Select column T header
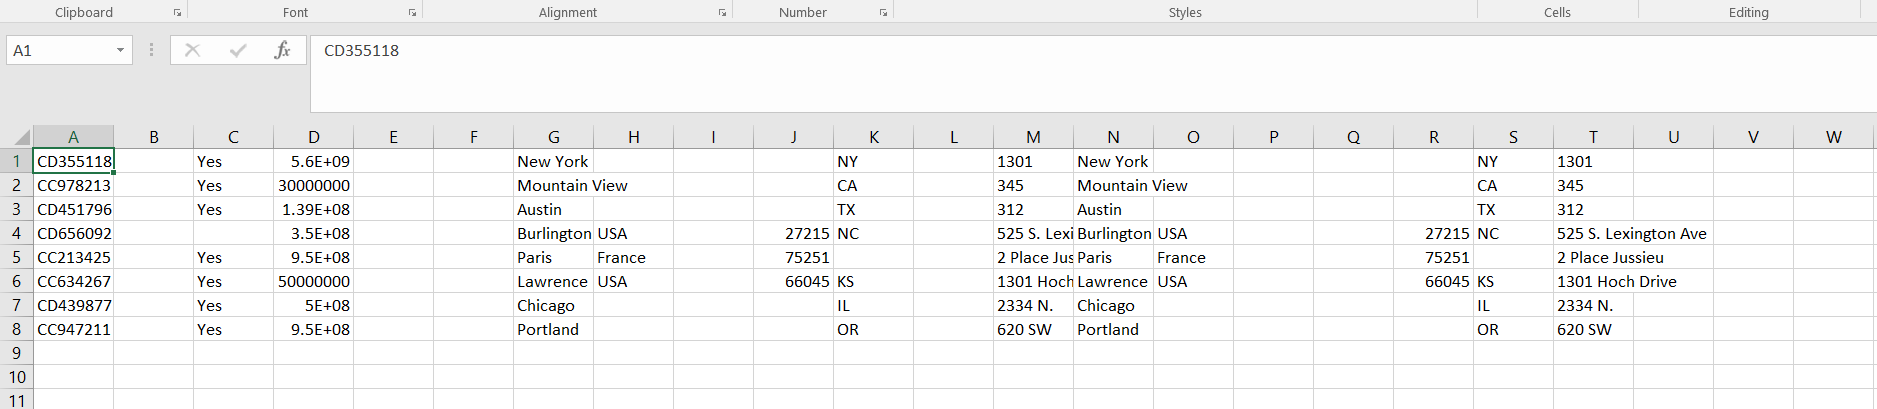 click(x=1593, y=137)
